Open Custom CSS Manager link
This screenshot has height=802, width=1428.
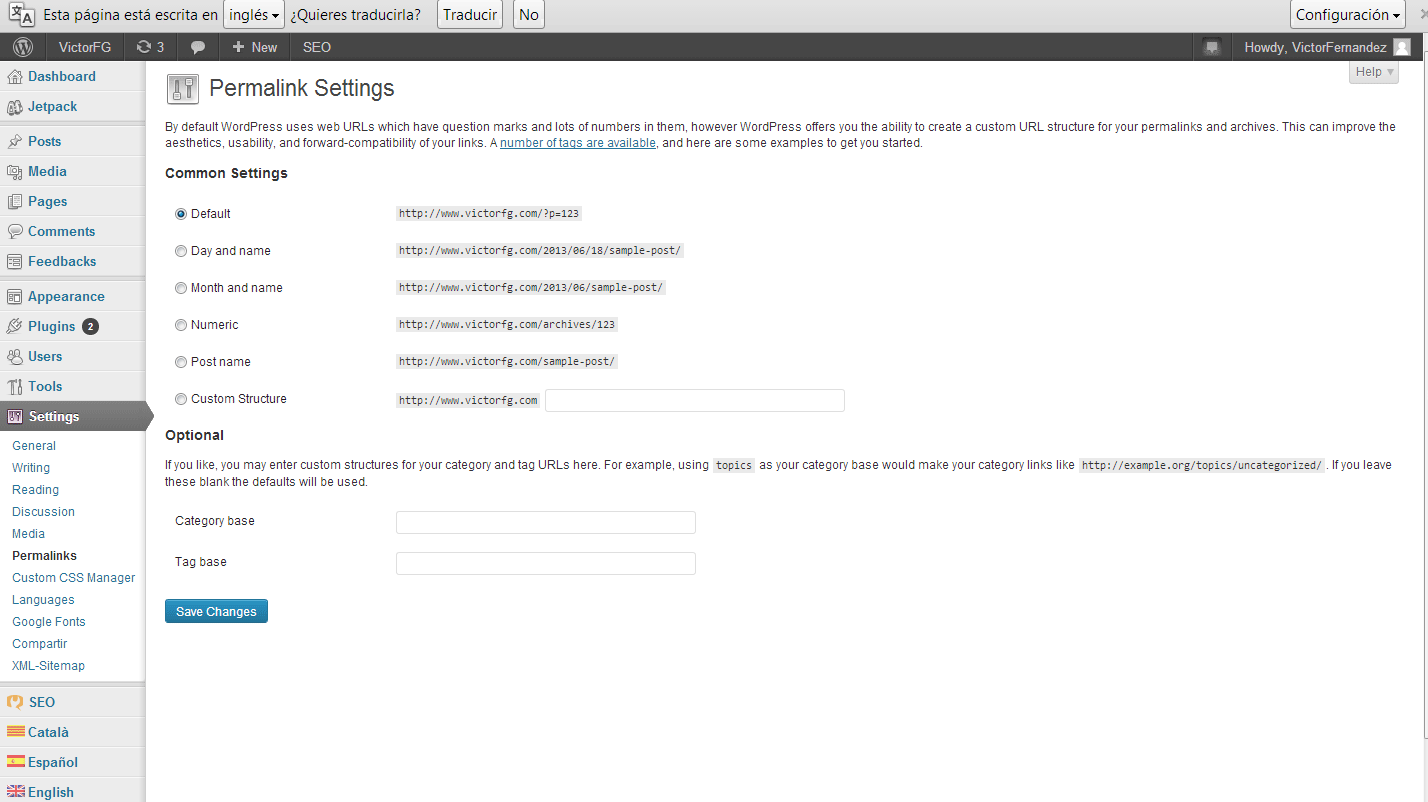73,578
